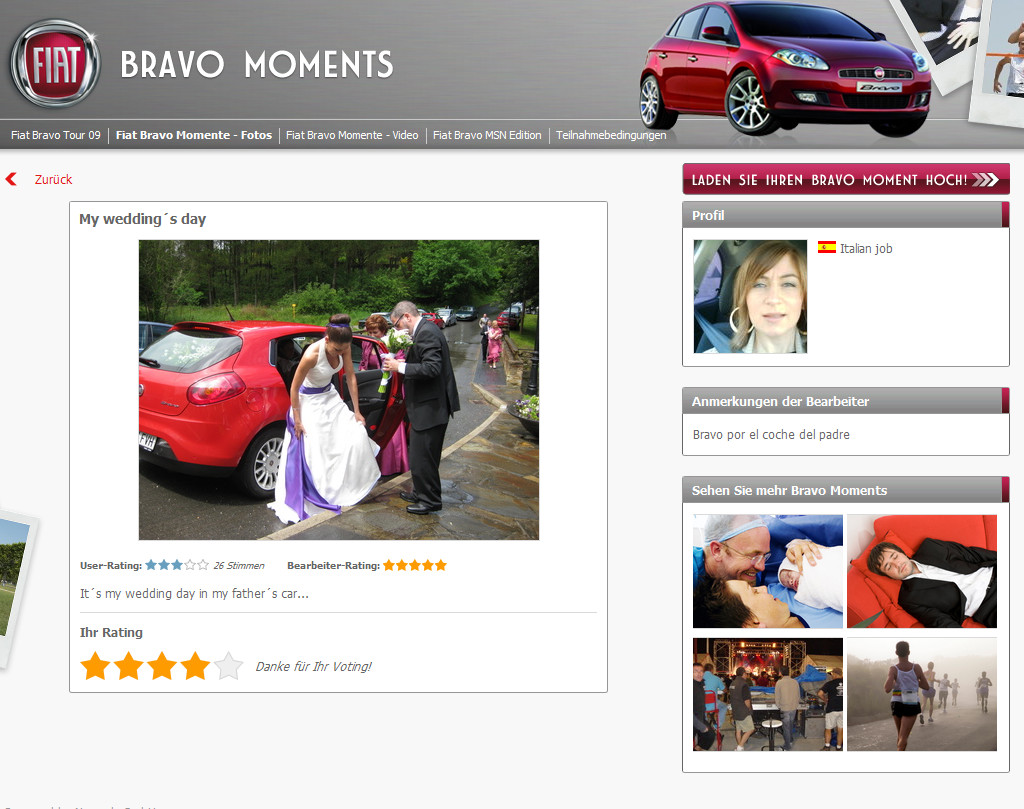Image resolution: width=1024 pixels, height=809 pixels.
Task: Click the Danke für Ihr Voting message
Action: click(x=313, y=667)
